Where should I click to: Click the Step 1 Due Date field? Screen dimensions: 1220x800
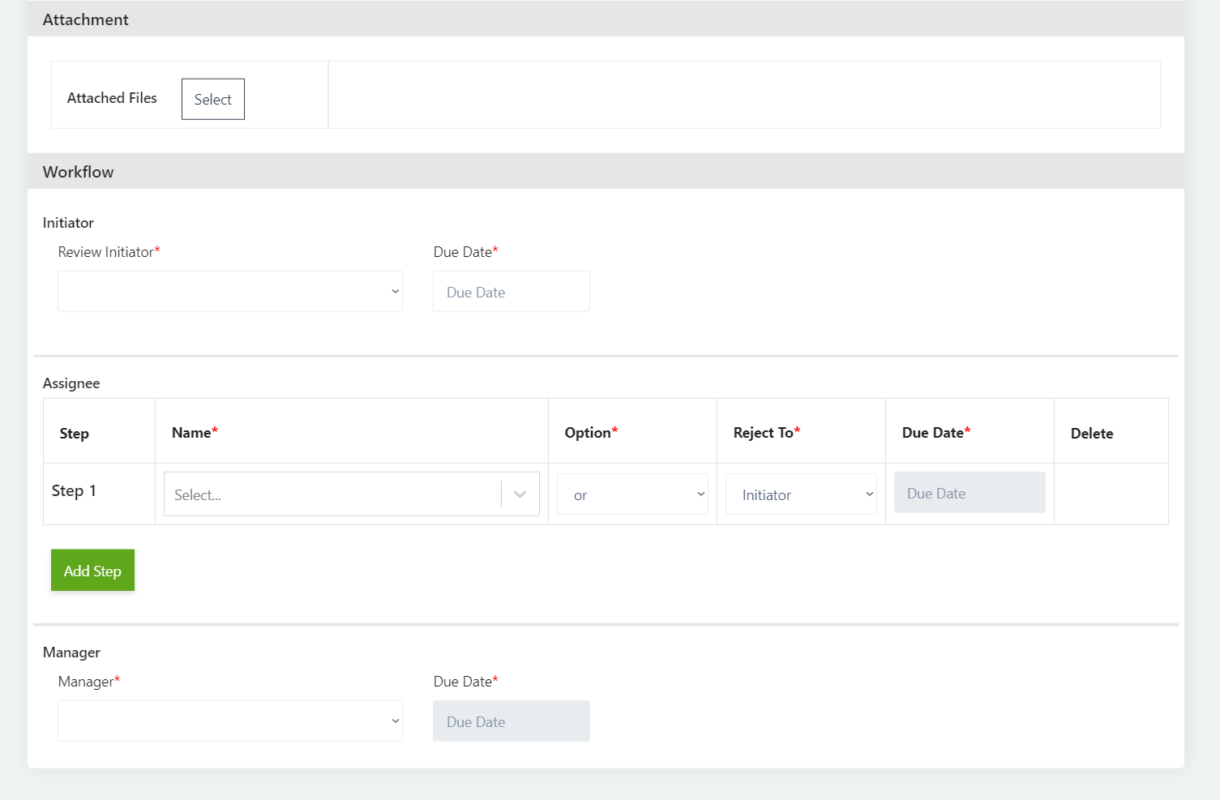(x=969, y=492)
